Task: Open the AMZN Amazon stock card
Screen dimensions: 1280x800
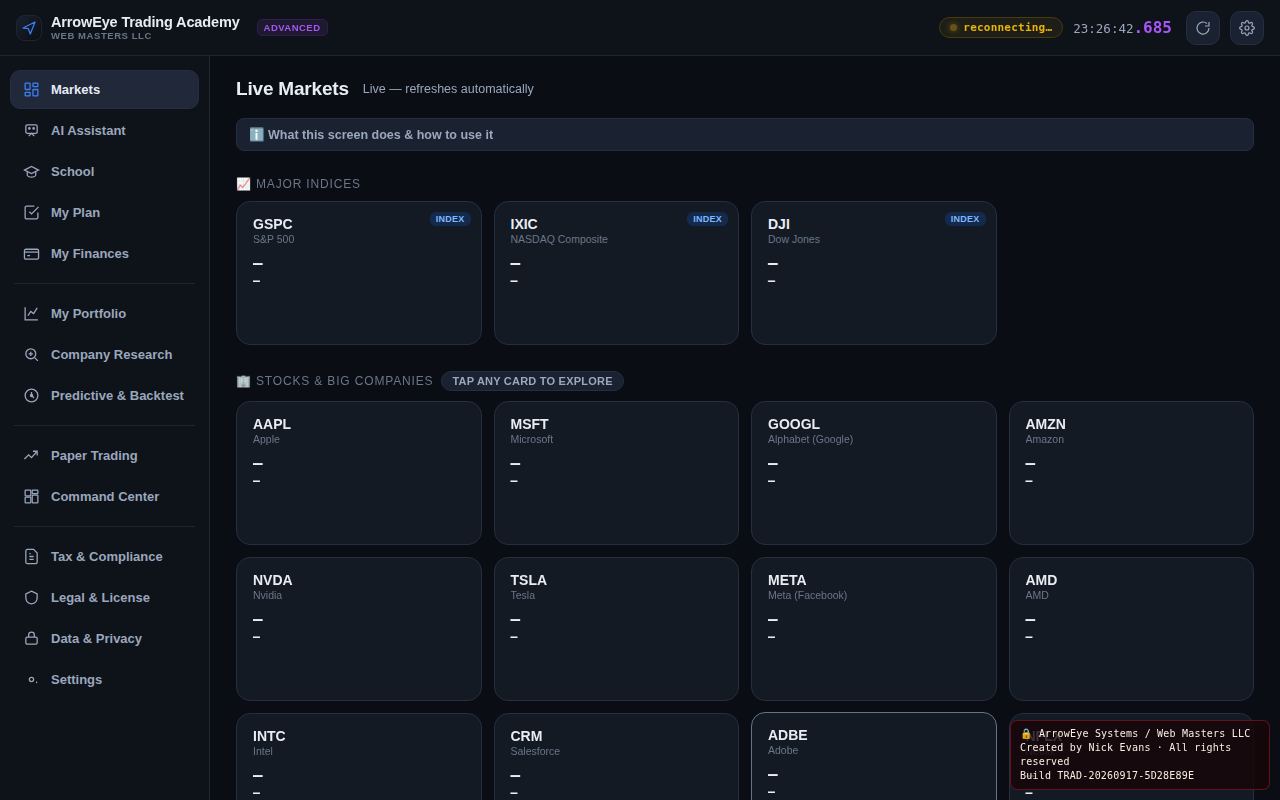Action: click(x=1131, y=473)
